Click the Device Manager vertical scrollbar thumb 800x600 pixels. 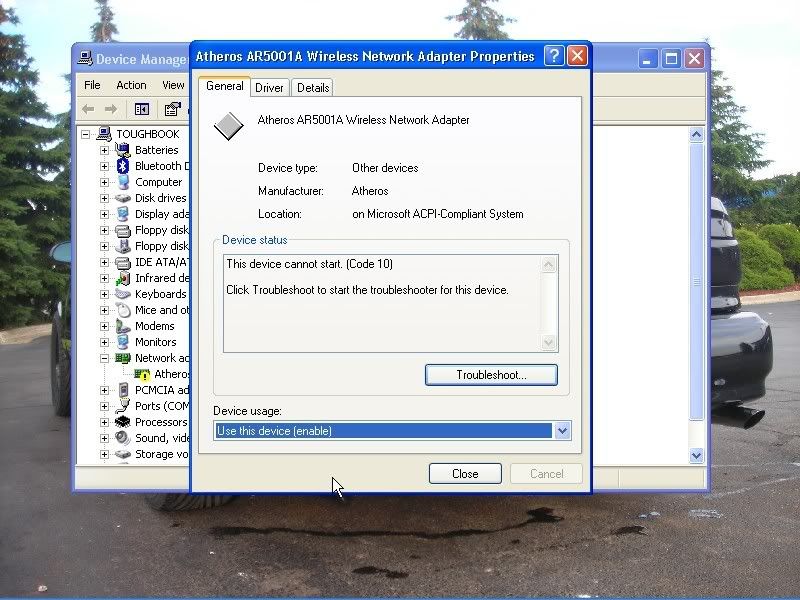pos(696,282)
